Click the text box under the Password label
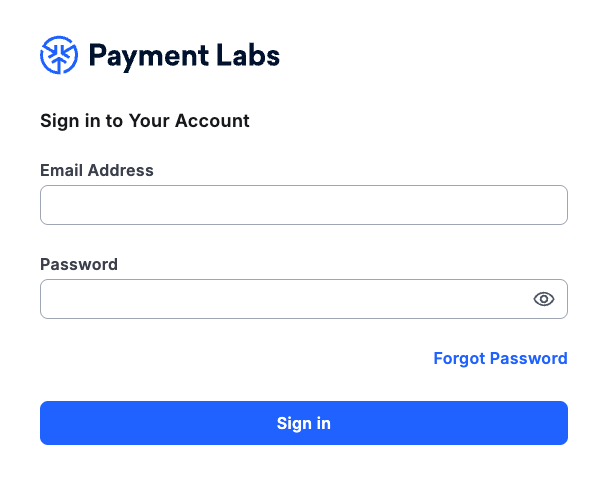 click(304, 299)
